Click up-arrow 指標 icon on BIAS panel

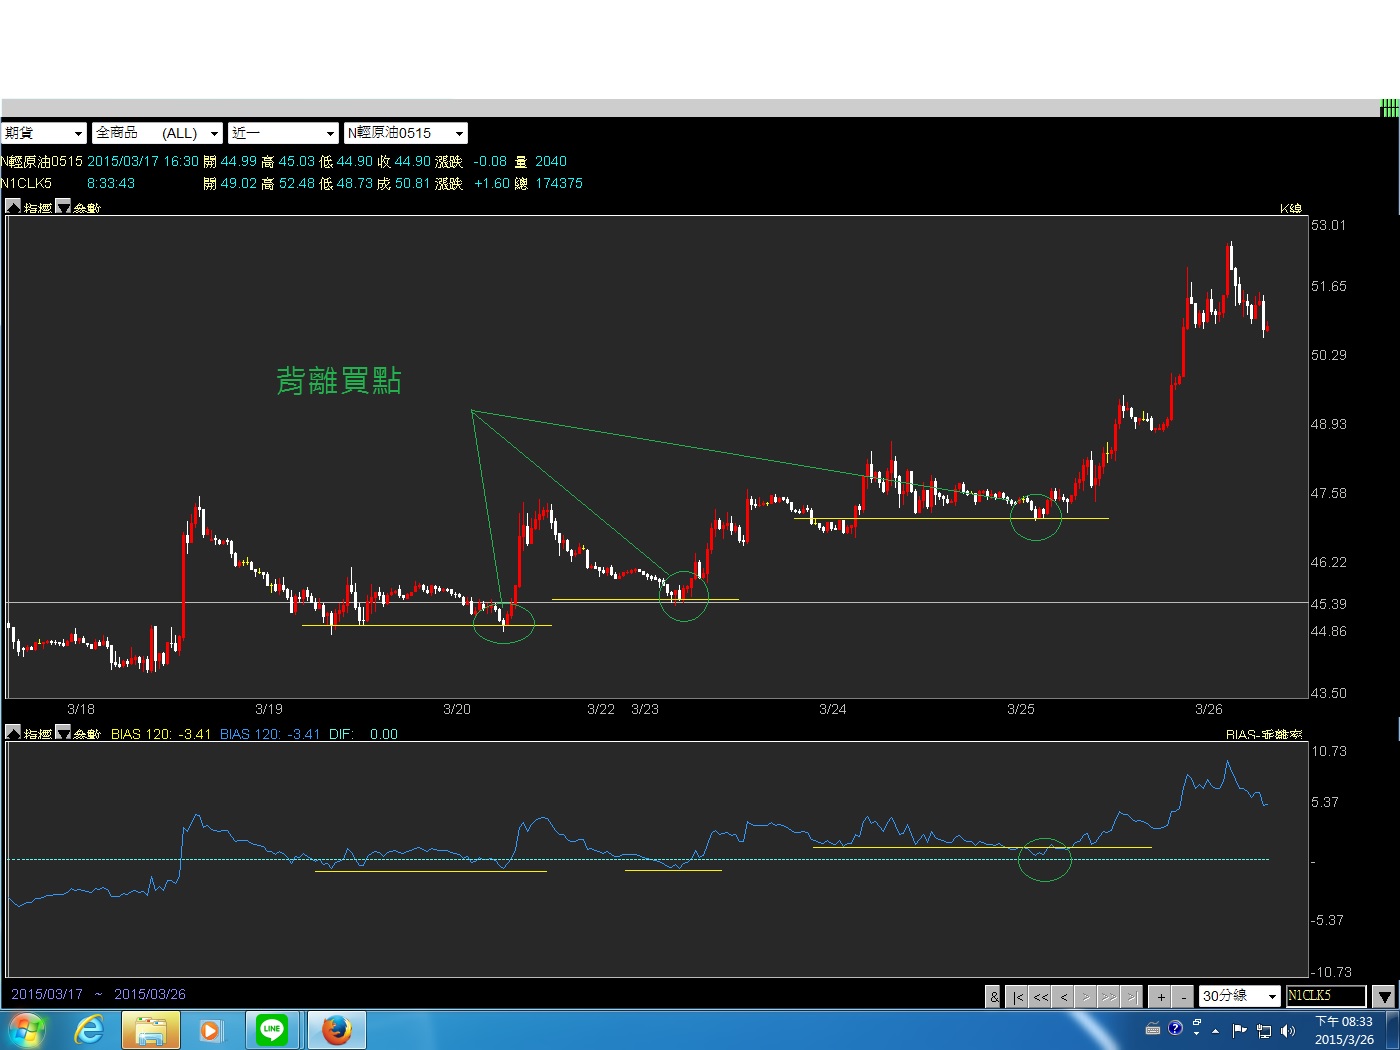(x=13, y=732)
